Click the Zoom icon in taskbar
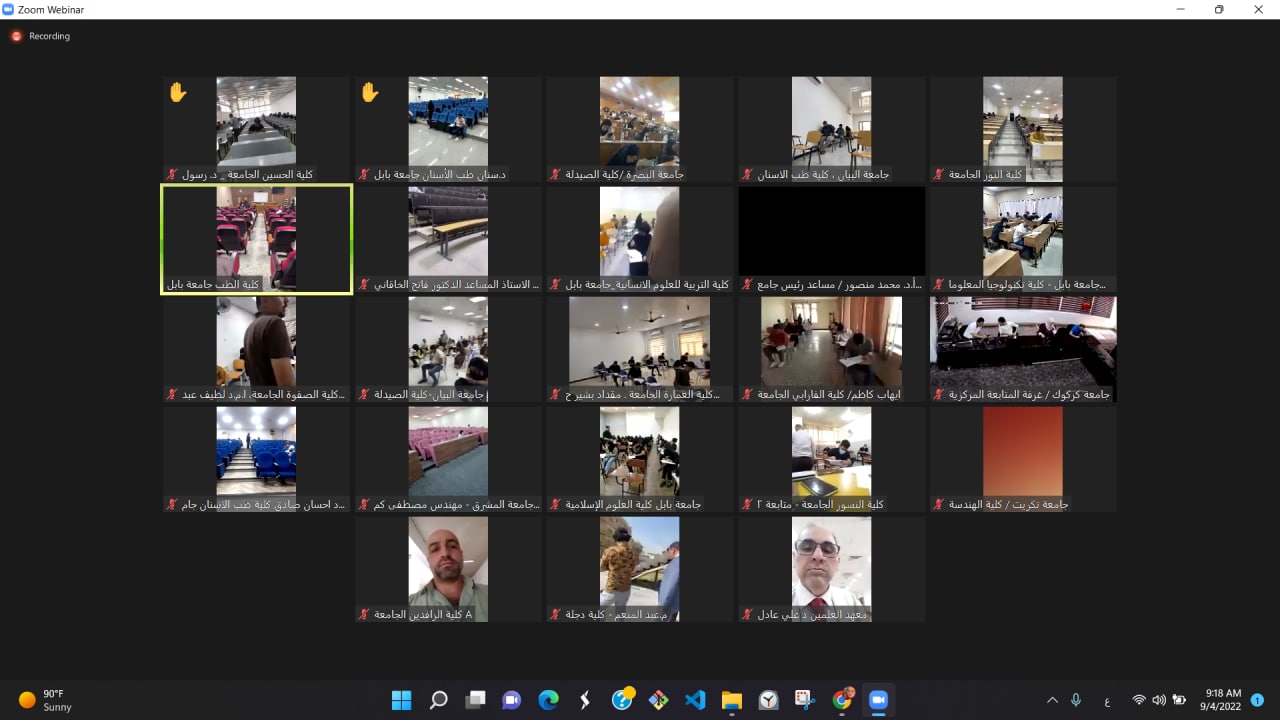The width and height of the screenshot is (1280, 720). 878,700
